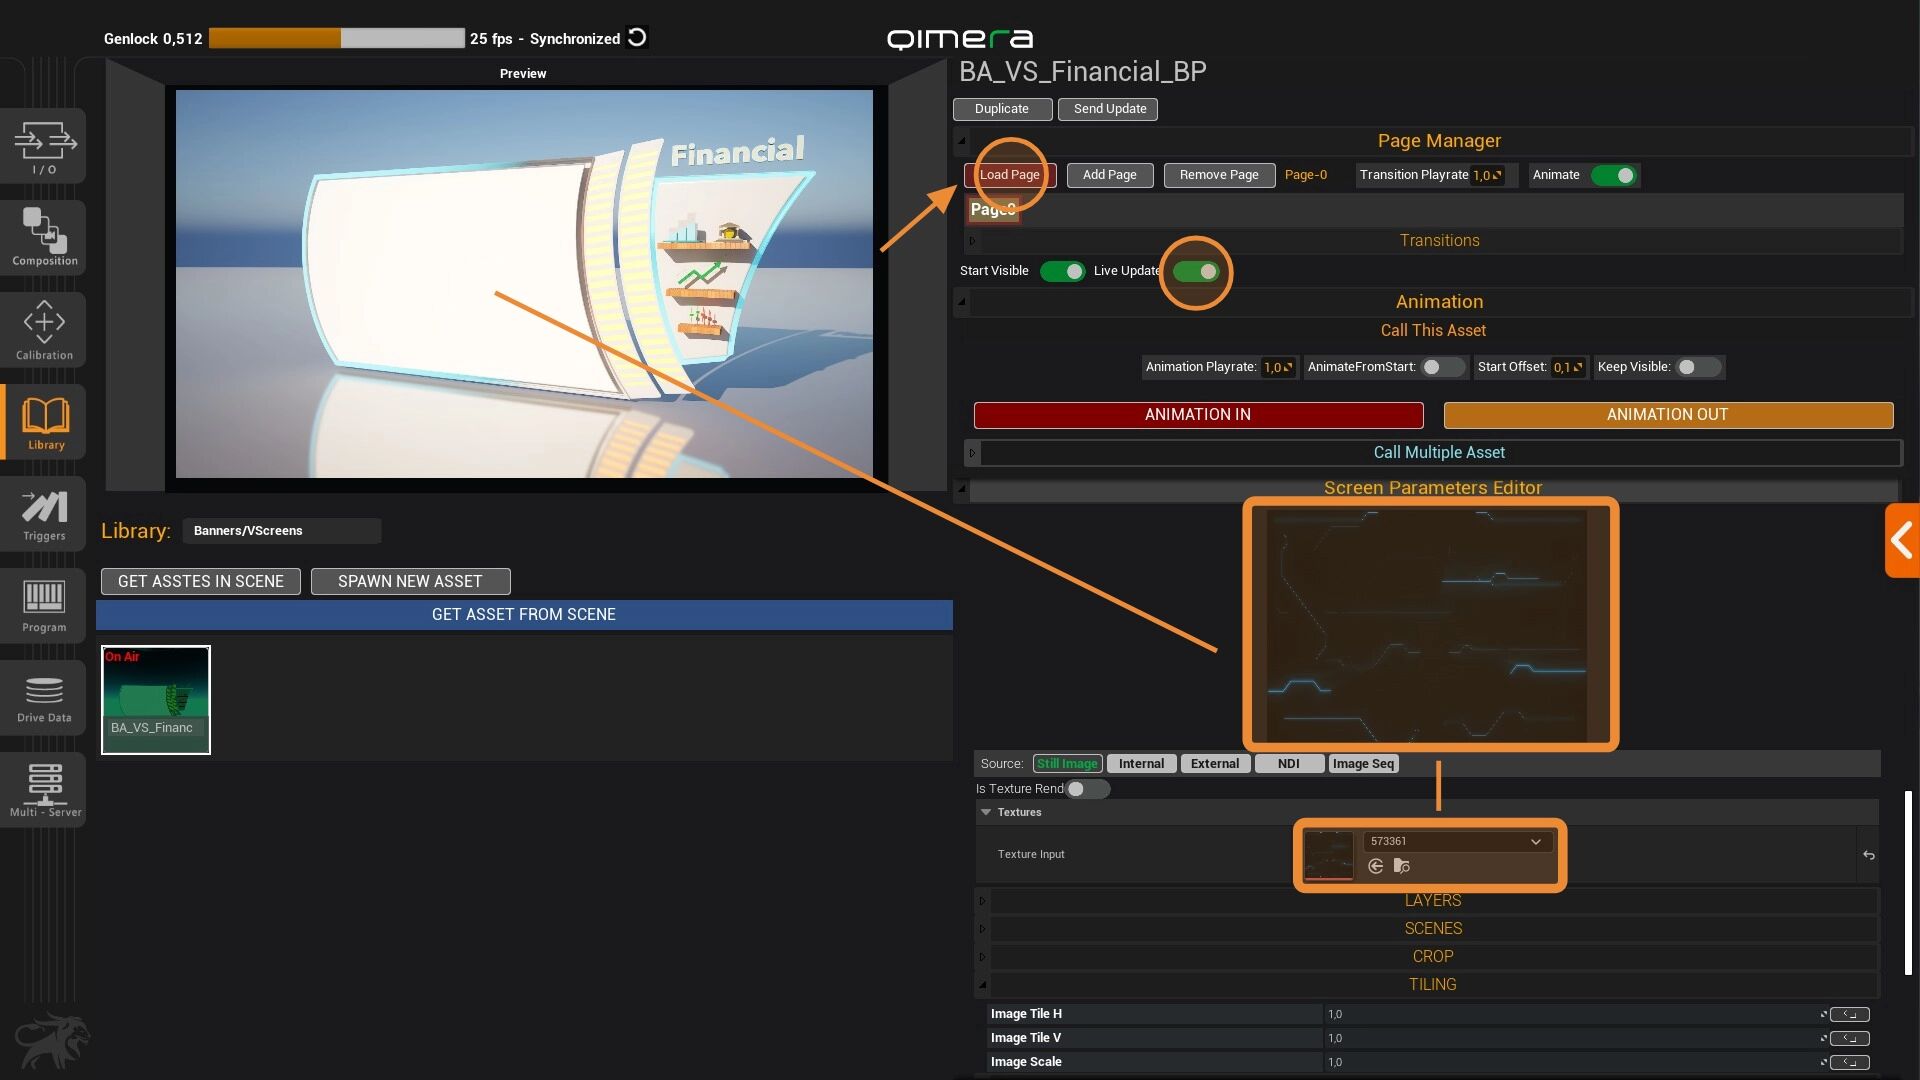Expand the LAYERS section

(1432, 900)
